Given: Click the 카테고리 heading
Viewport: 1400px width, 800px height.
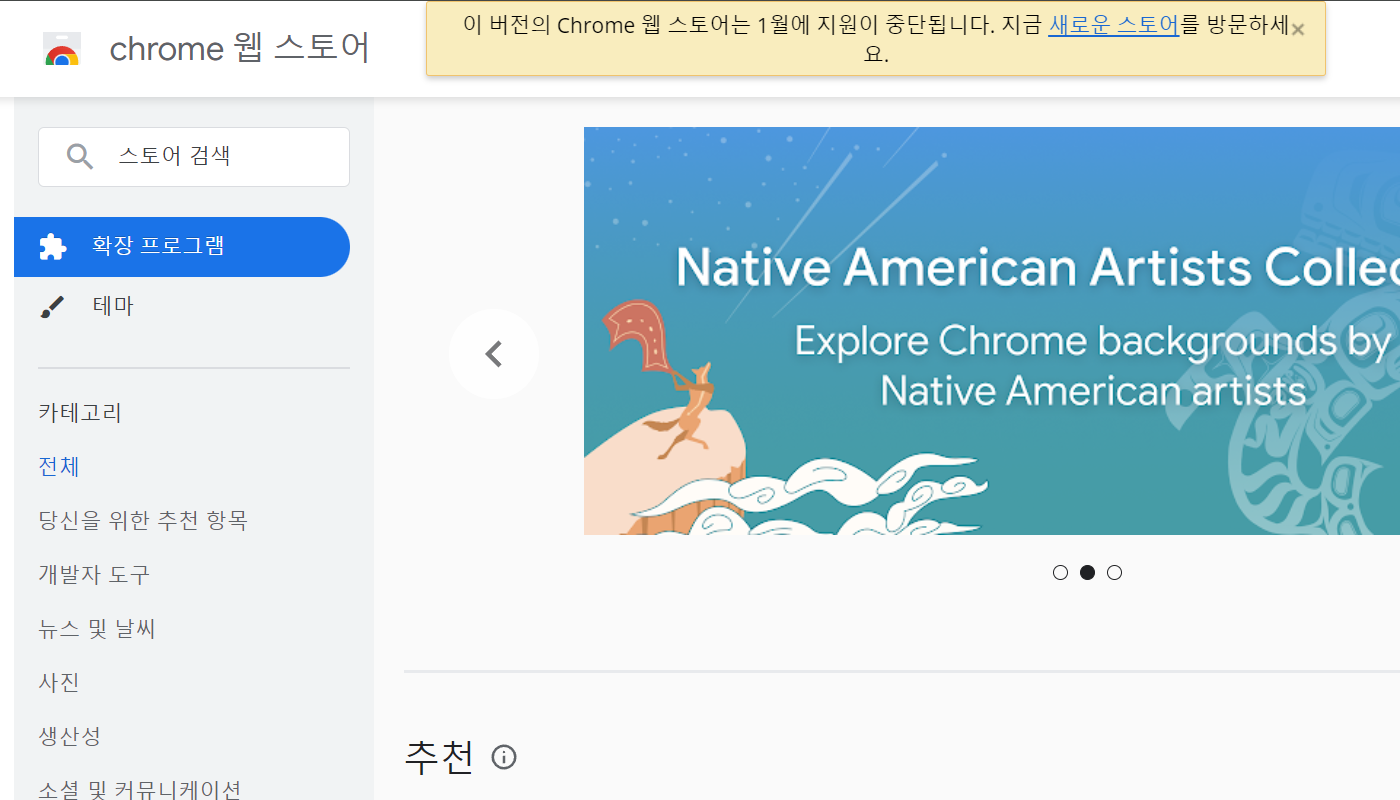Looking at the screenshot, I should click(x=80, y=412).
